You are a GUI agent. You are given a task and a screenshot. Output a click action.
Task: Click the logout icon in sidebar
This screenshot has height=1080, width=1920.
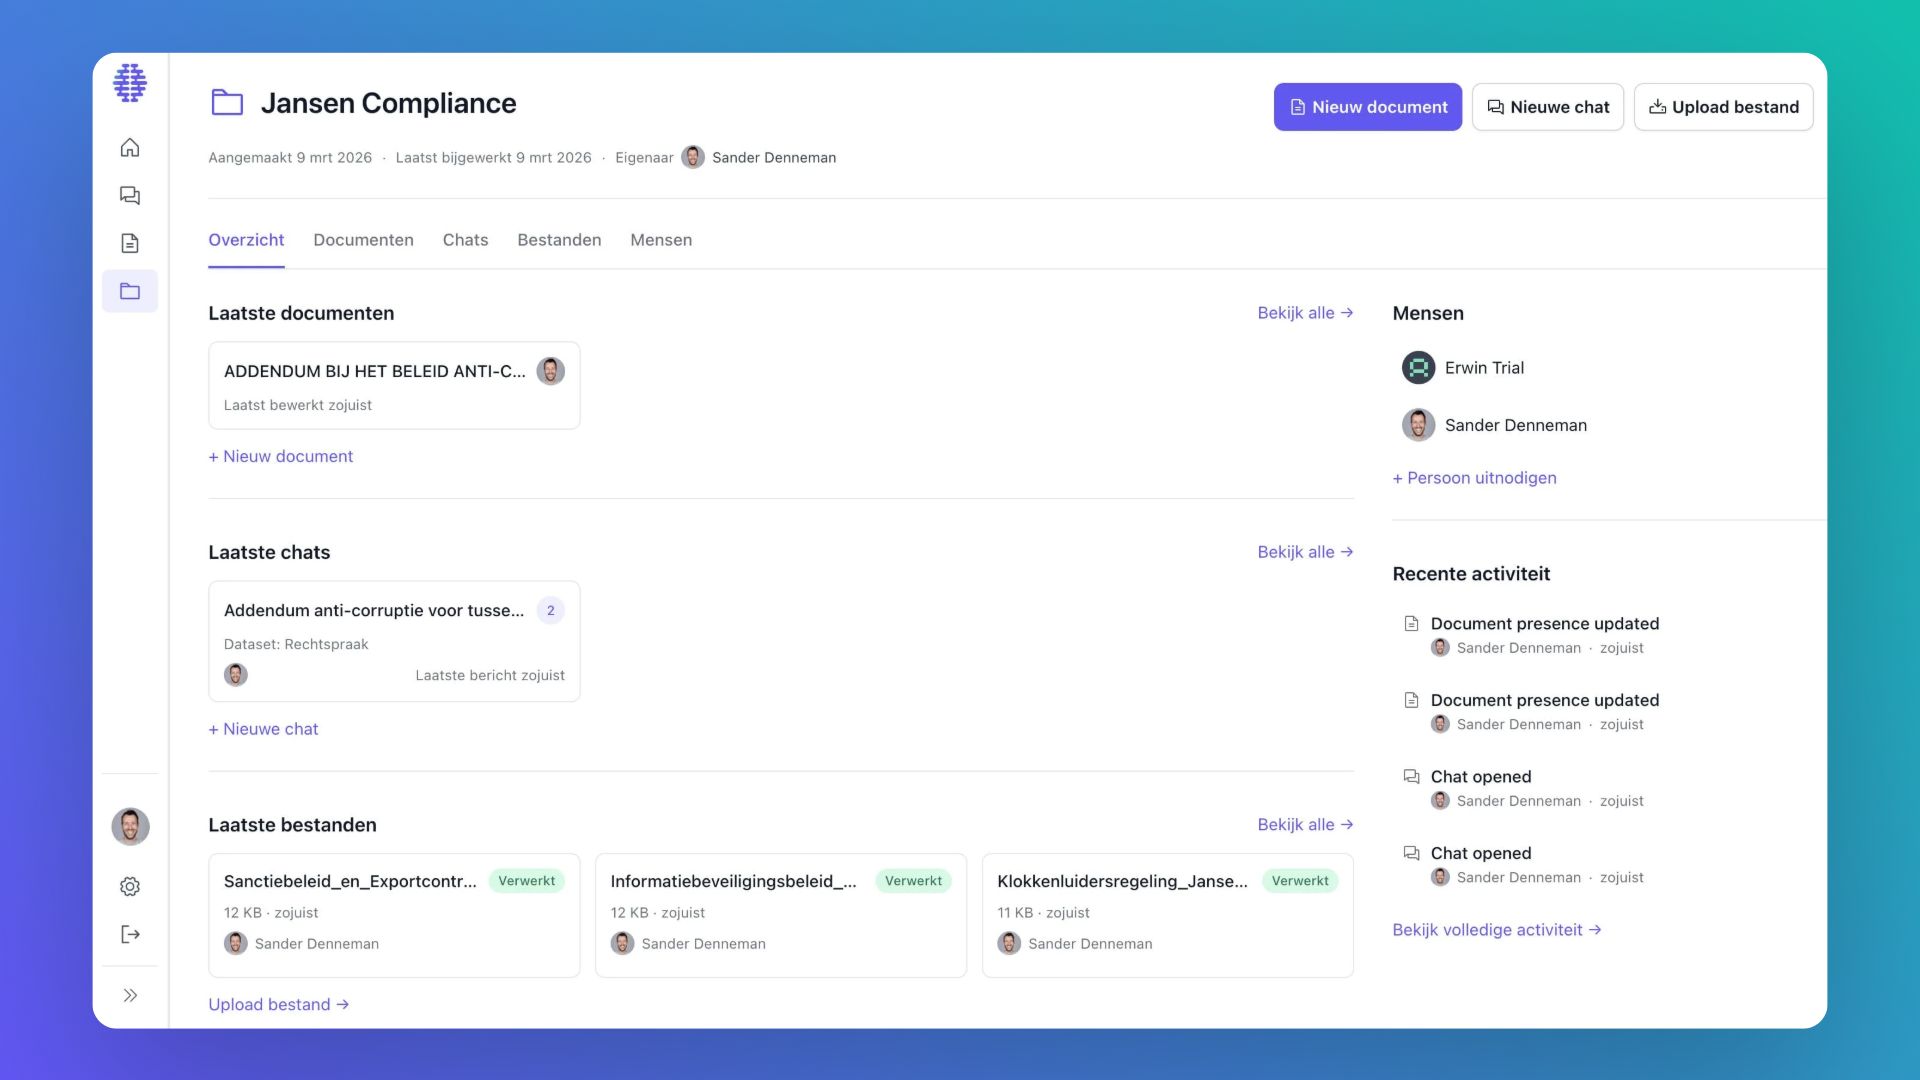point(130,934)
